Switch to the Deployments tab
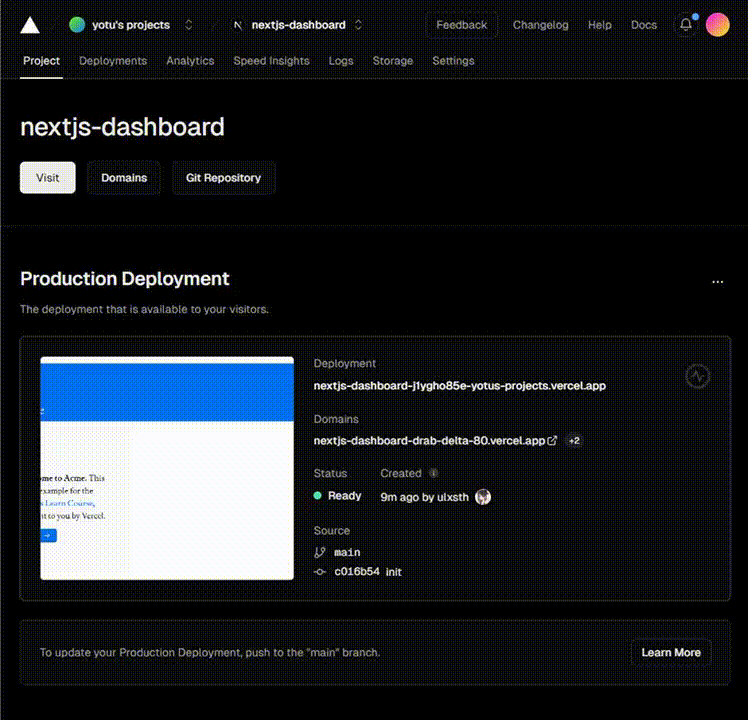Viewport: 748px width, 720px height. pyautogui.click(x=113, y=61)
